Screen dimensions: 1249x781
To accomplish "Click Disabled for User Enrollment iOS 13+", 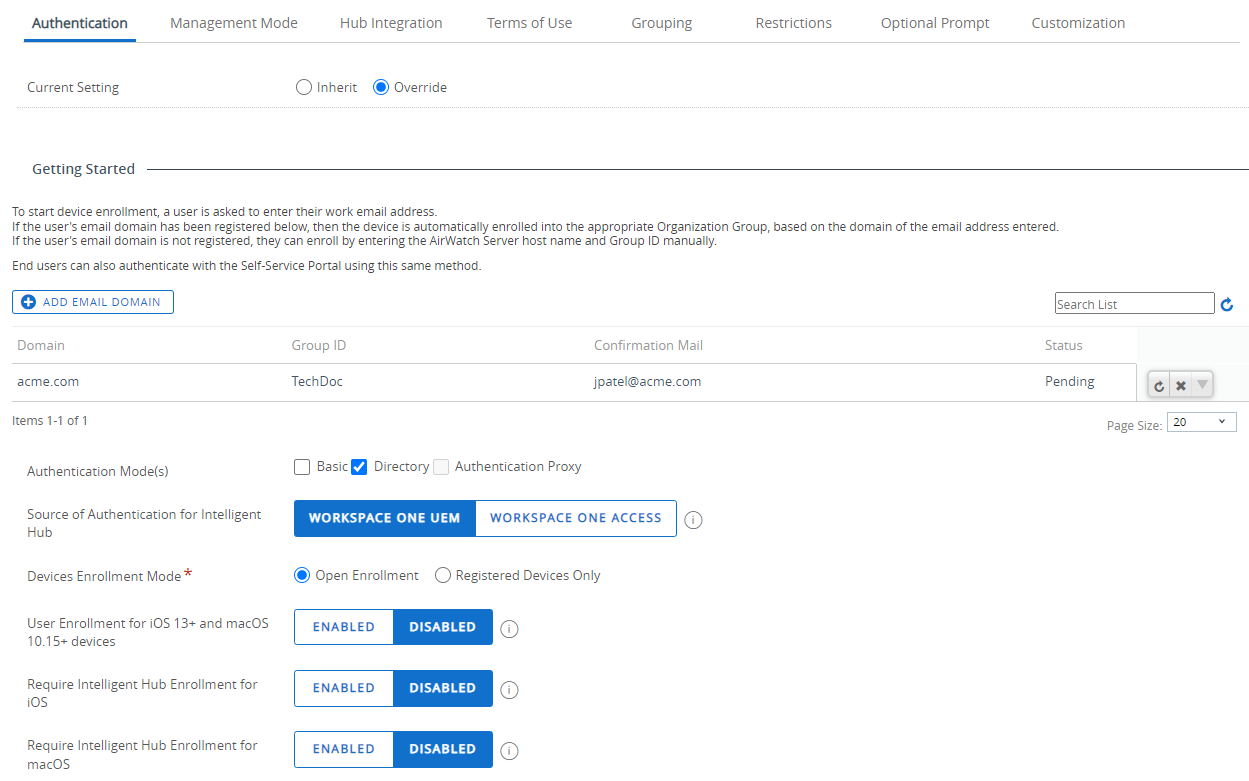I will 443,627.
